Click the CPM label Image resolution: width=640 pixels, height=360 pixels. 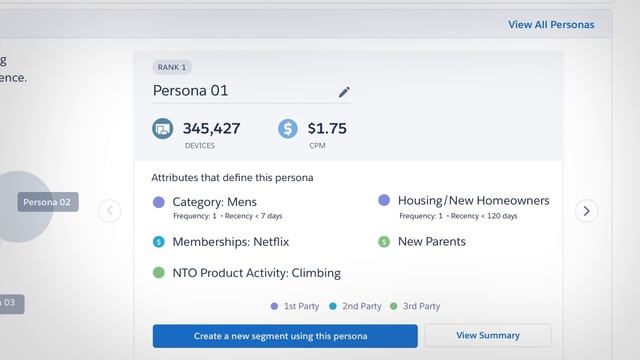317,146
